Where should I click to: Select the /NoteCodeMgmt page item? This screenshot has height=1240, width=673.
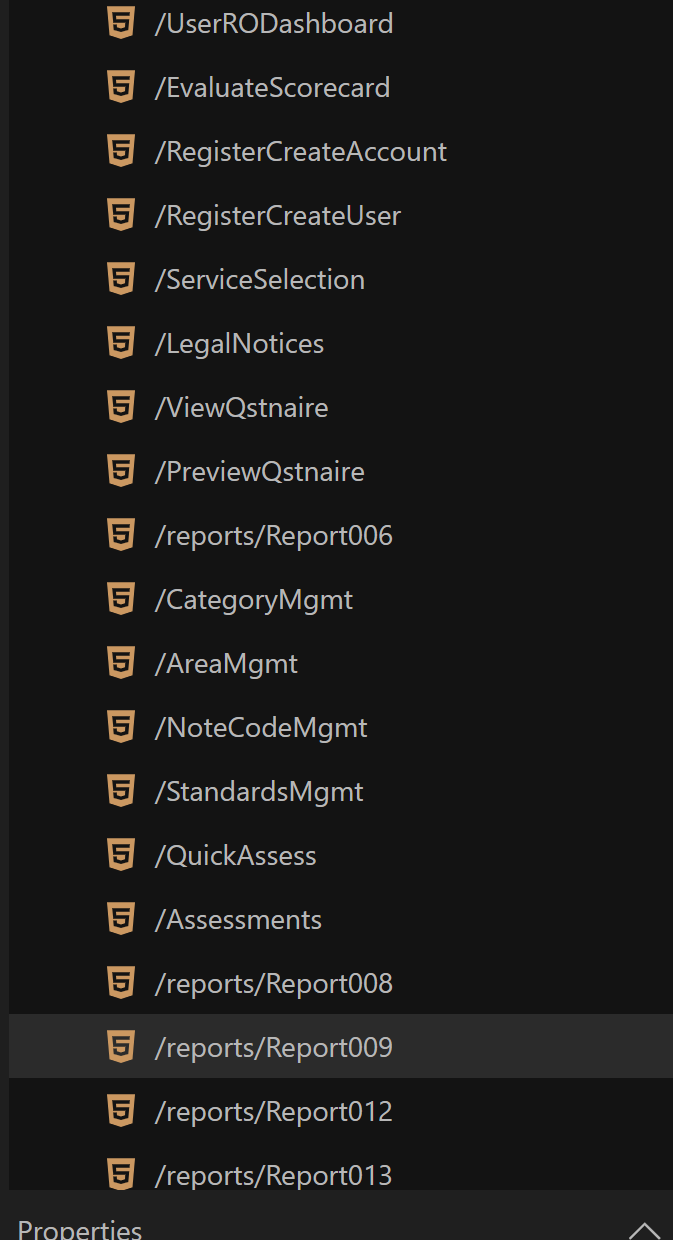tap(261, 728)
